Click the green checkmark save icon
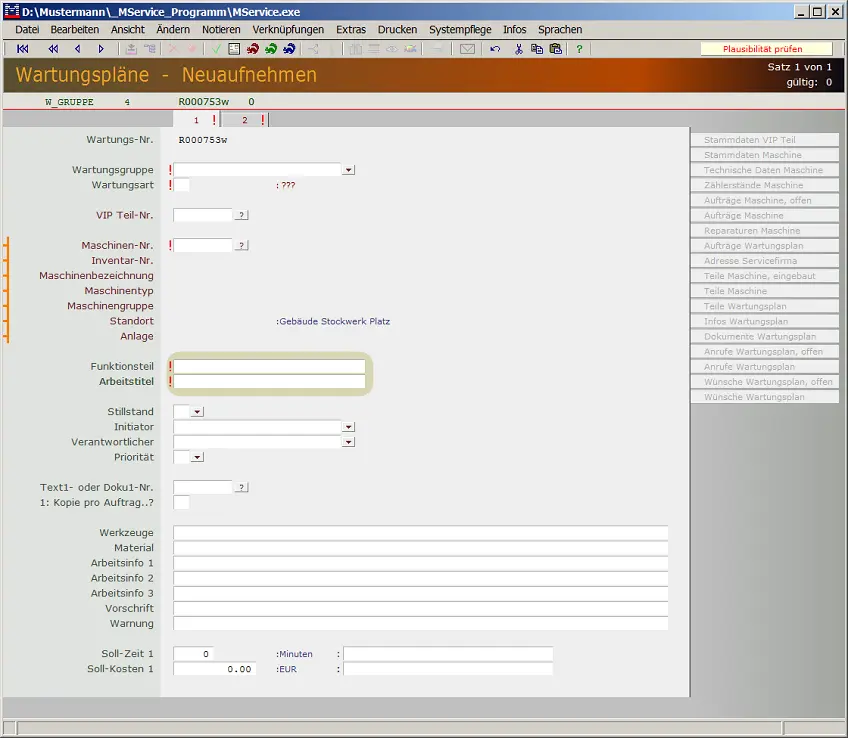 coord(216,49)
